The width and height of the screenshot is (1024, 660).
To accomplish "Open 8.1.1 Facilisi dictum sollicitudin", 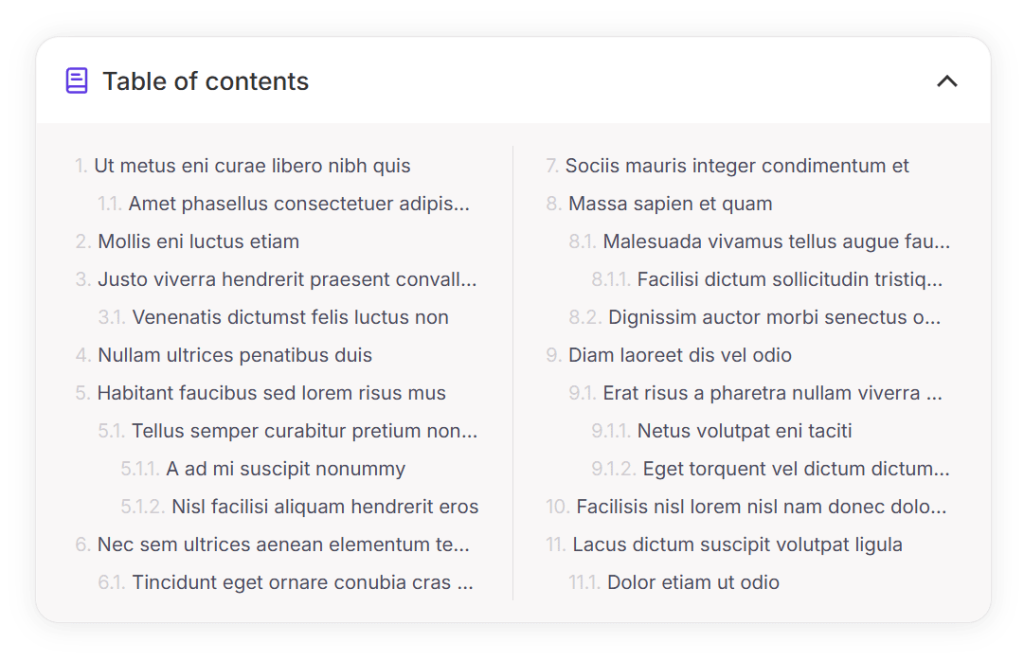I will click(x=789, y=280).
